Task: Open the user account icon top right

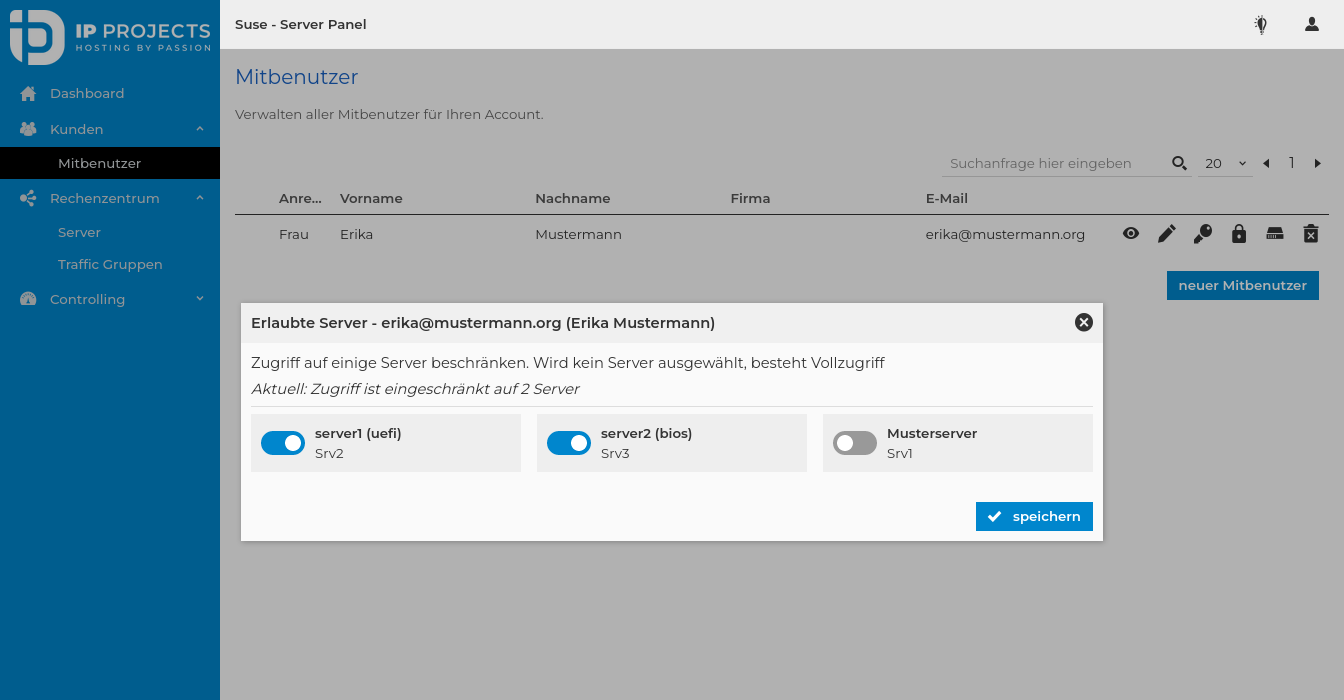Action: 1311,24
